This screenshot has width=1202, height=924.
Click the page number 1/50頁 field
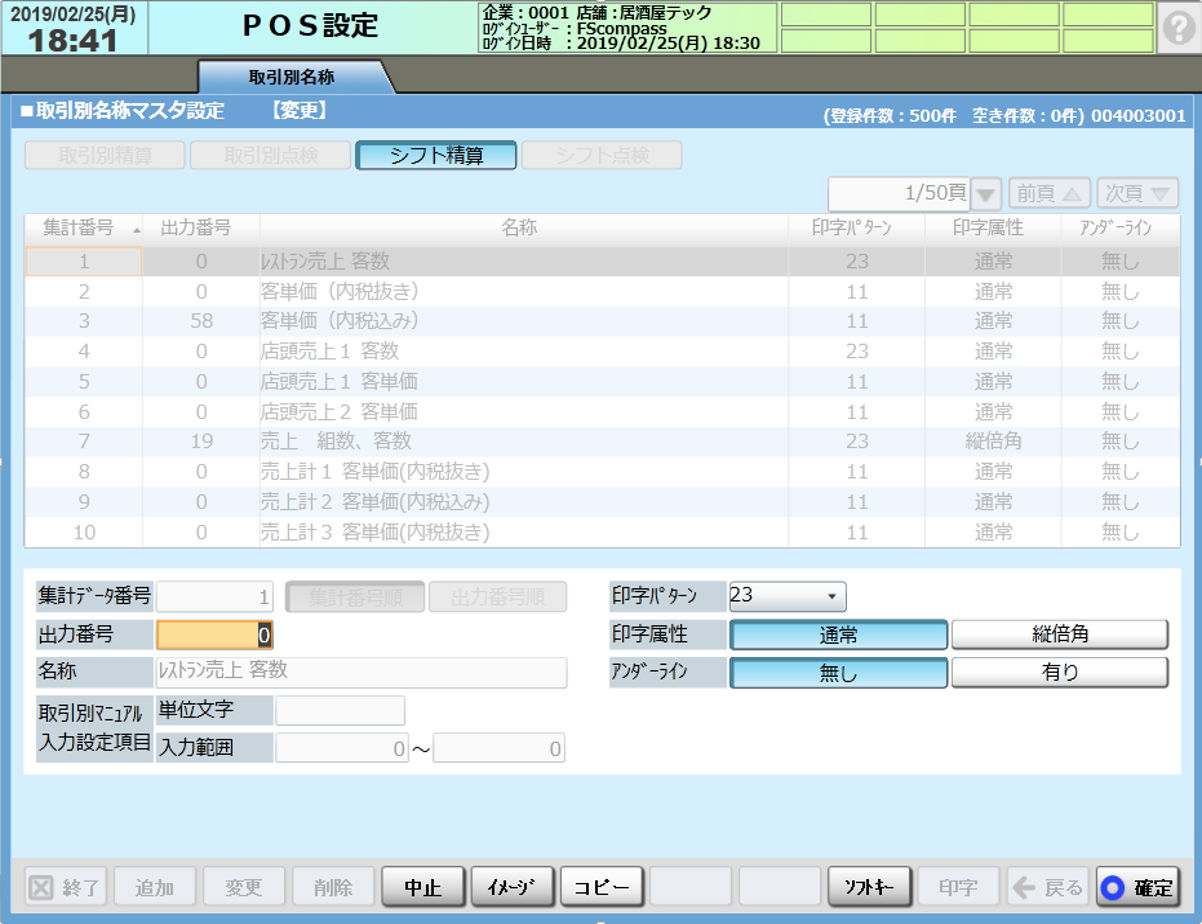click(900, 193)
